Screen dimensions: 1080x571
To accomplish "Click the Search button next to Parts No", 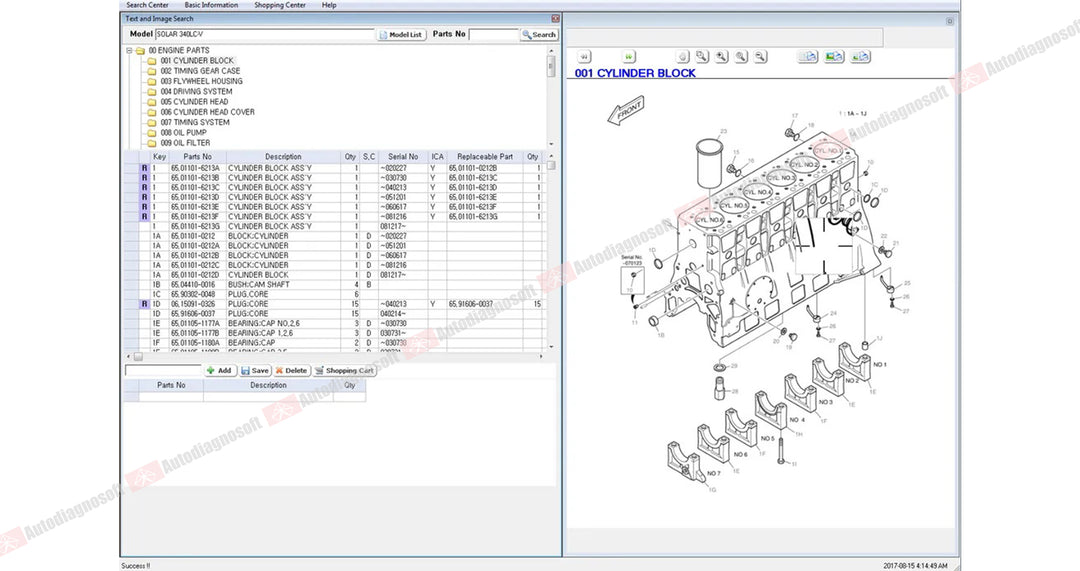I will tap(539, 34).
